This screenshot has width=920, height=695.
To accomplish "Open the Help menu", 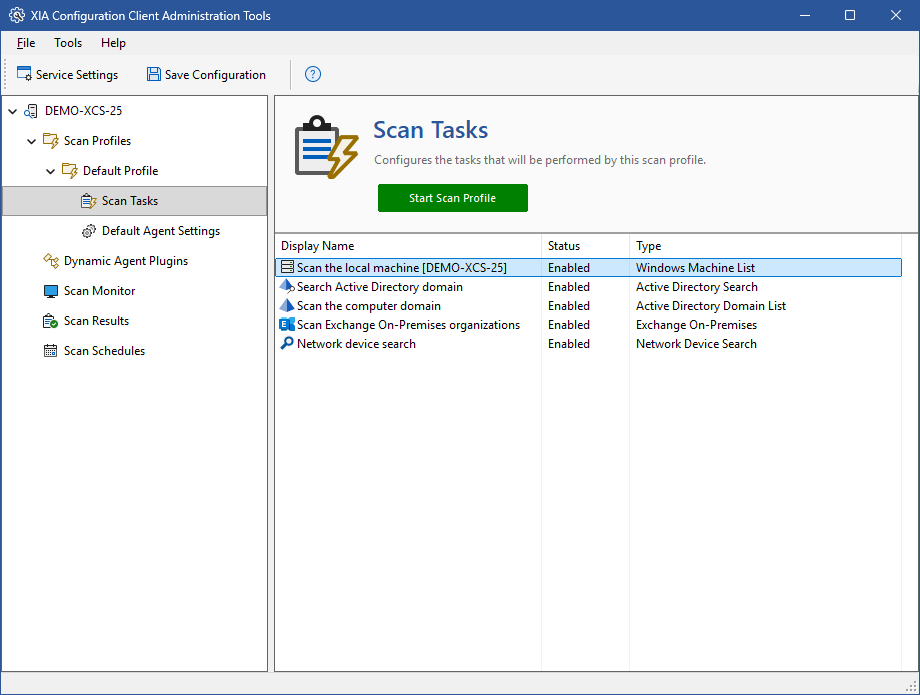I will pos(113,43).
